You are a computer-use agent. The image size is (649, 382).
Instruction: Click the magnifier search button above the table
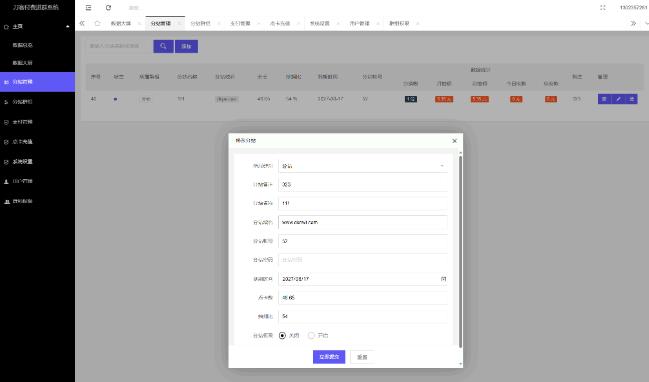163,46
